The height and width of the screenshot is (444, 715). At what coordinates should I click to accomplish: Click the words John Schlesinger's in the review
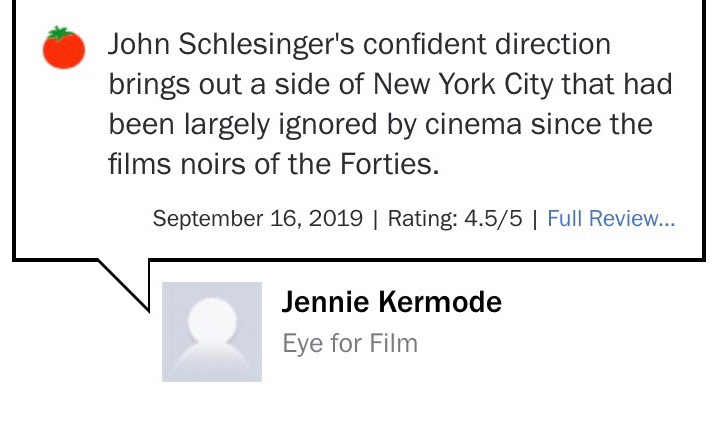tap(231, 45)
